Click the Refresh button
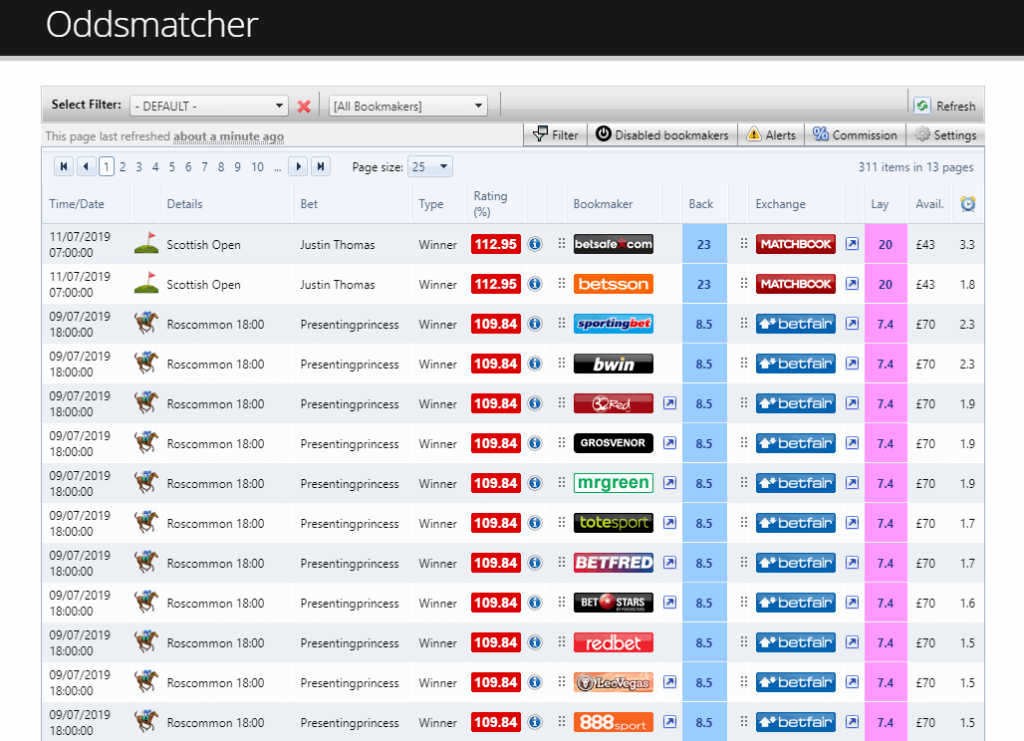Image resolution: width=1024 pixels, height=741 pixels. click(x=944, y=105)
